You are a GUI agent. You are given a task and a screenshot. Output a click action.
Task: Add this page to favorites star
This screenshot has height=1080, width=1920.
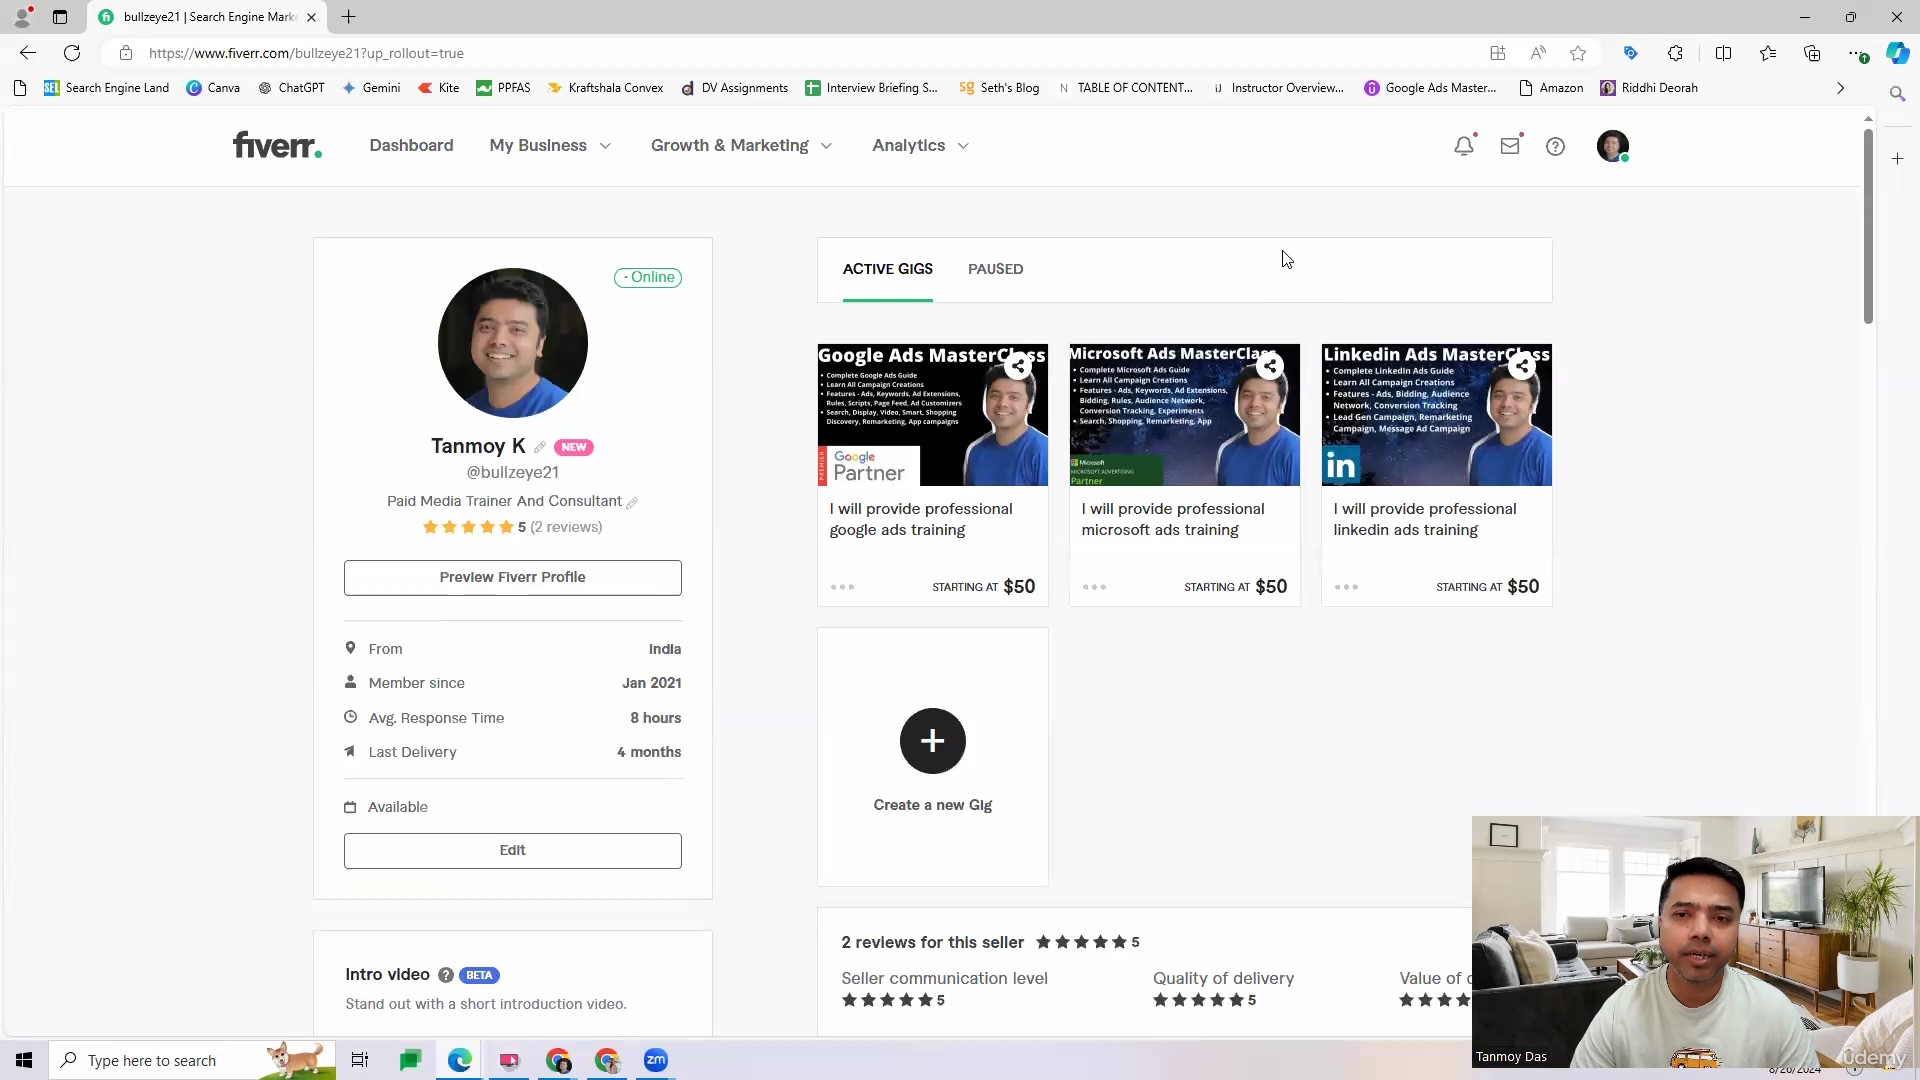(x=1578, y=53)
